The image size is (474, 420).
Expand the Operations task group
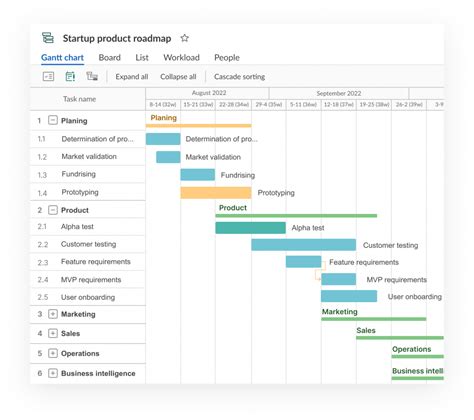click(53, 353)
